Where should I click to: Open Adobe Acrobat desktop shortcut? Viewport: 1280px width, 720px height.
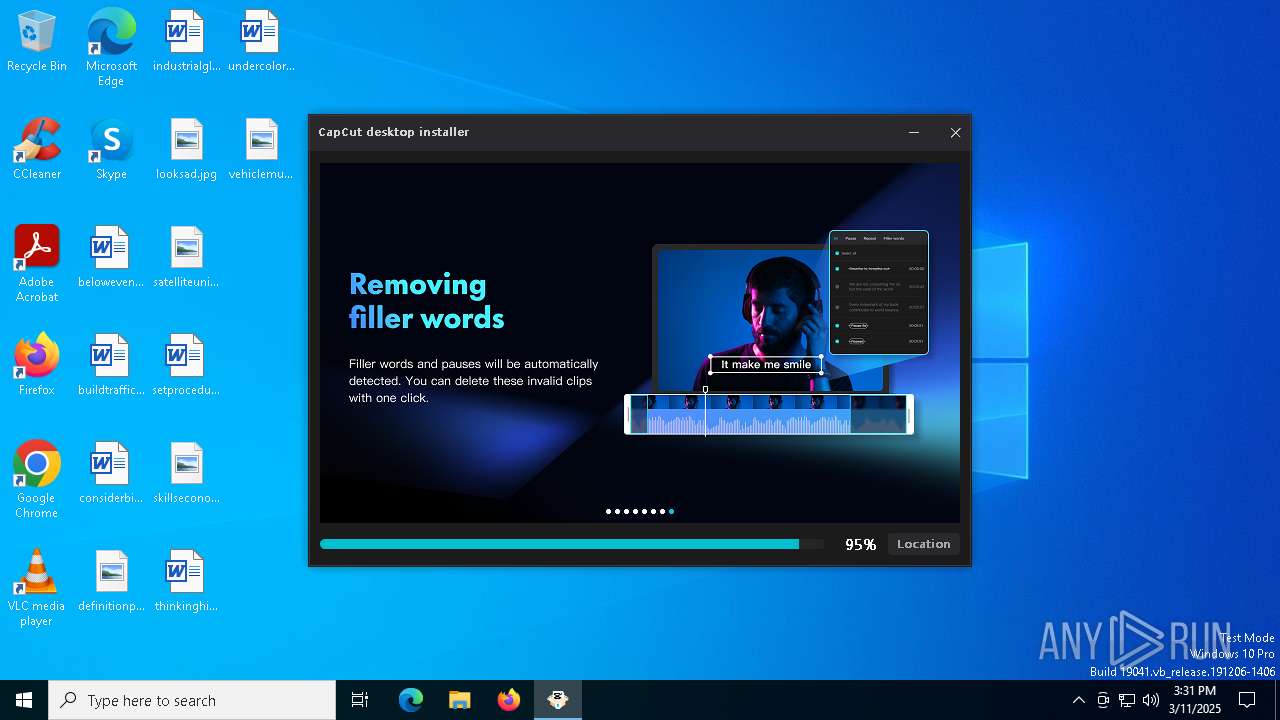37,264
